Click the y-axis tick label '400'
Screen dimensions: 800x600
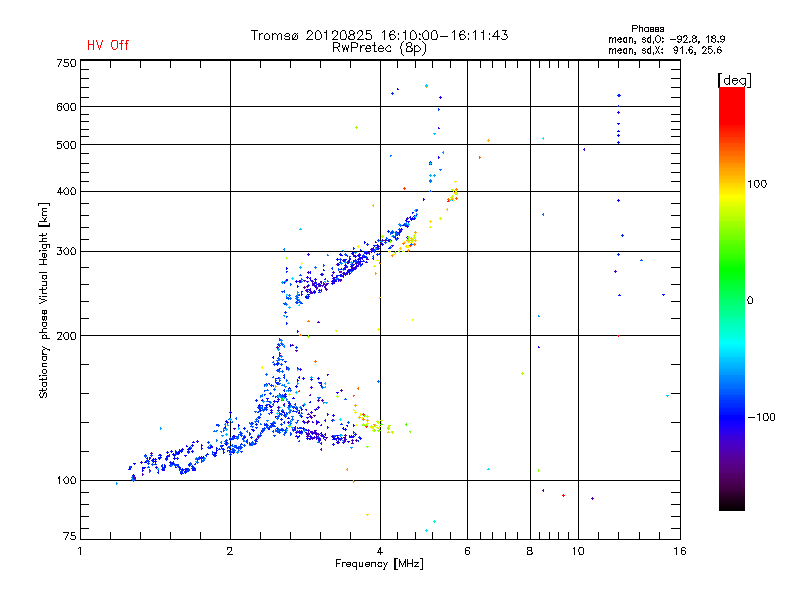coord(66,192)
